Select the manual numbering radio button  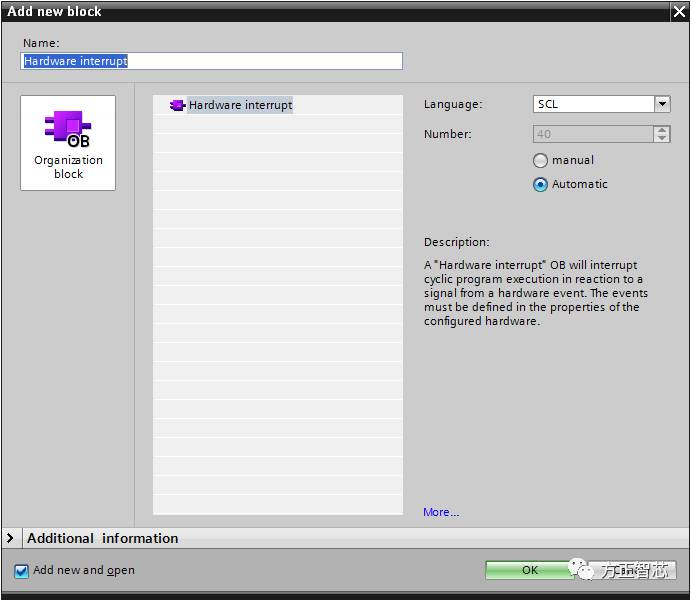coord(541,160)
